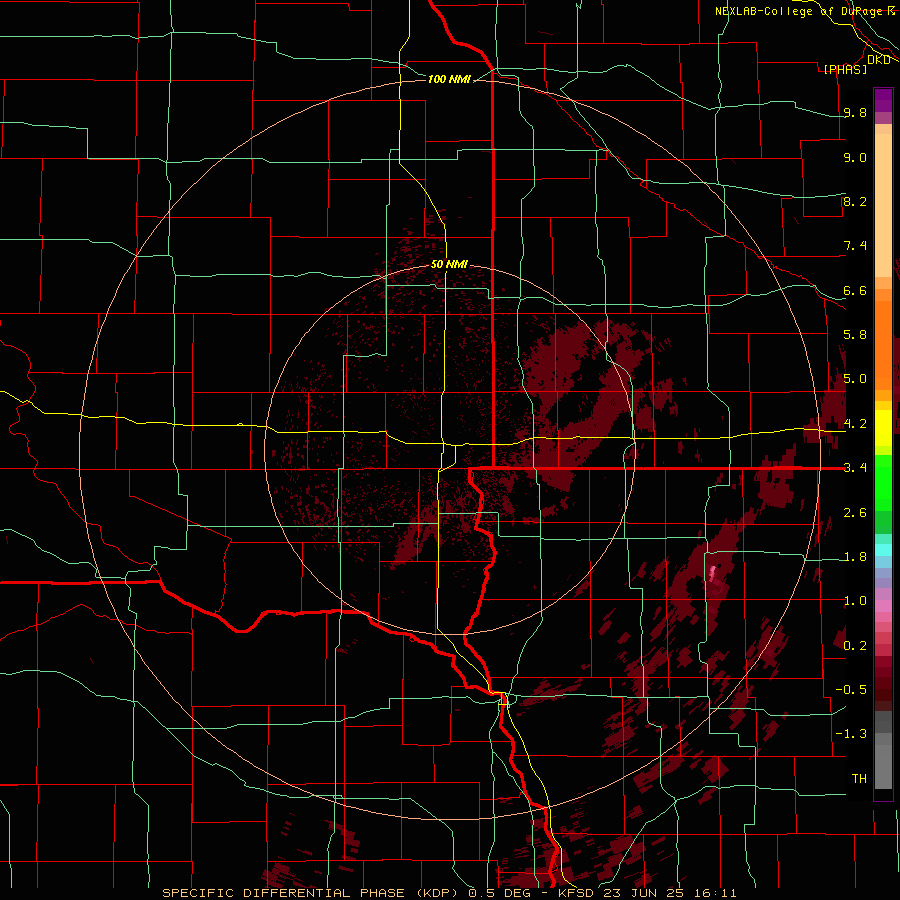The width and height of the screenshot is (900, 900).
Task: Click the 2.6 scale value
Action: 855,513
